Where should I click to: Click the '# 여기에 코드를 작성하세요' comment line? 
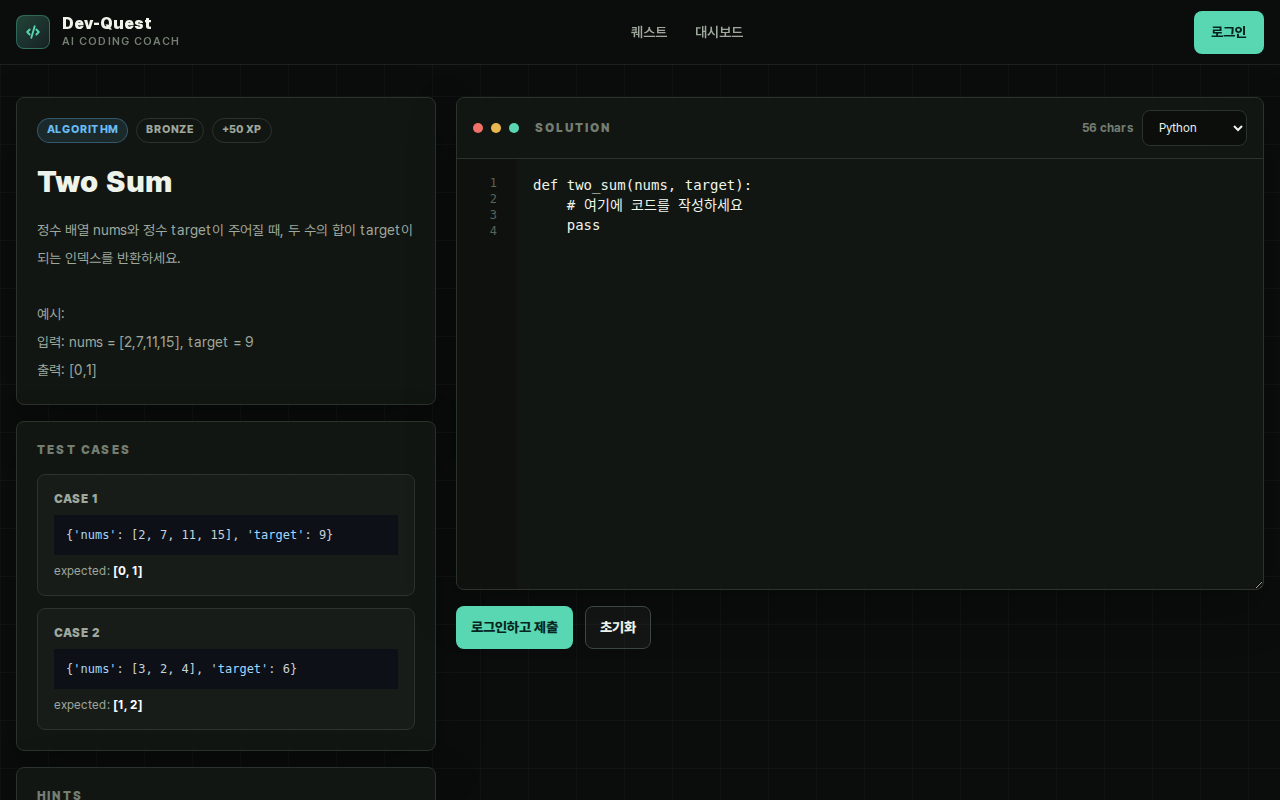coord(654,205)
